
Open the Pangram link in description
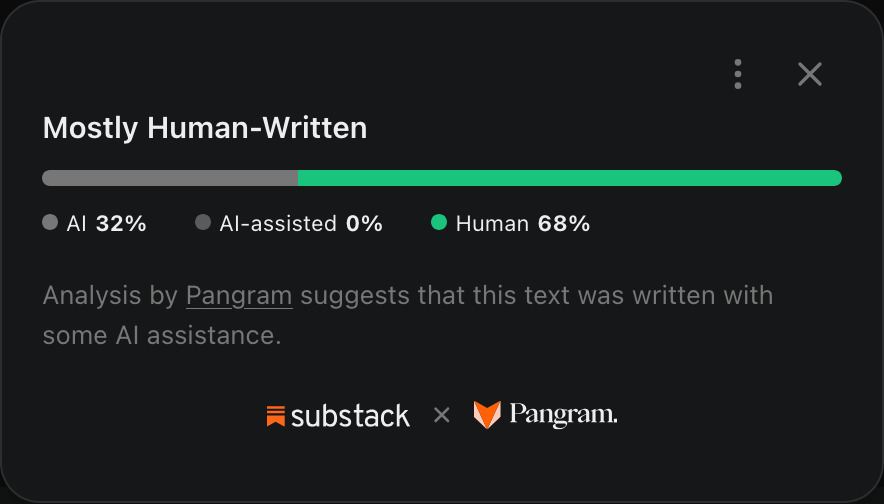(x=239, y=295)
